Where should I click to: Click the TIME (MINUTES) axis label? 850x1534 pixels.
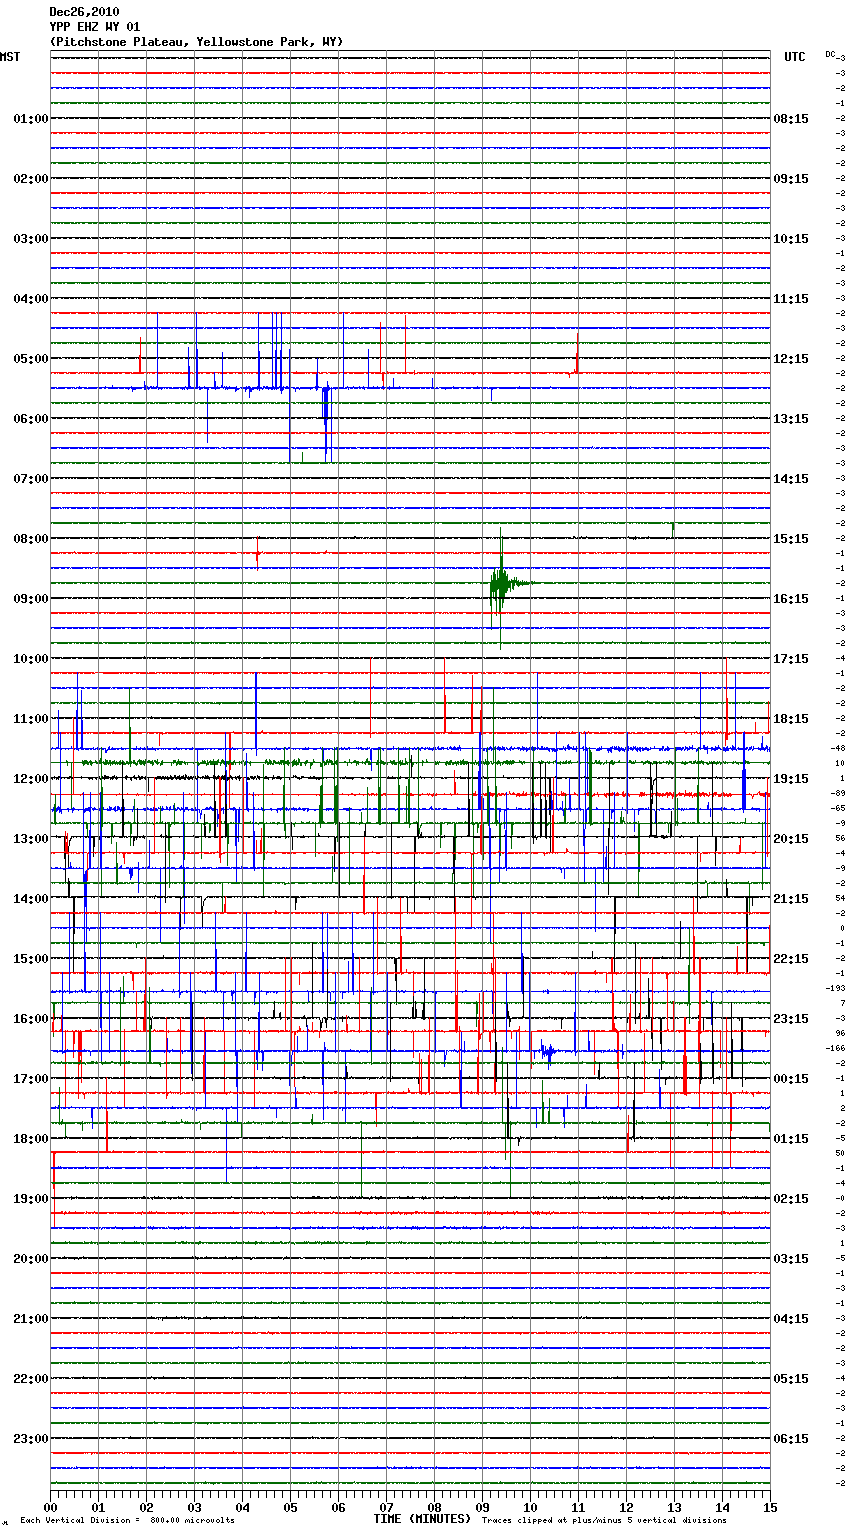click(422, 1519)
